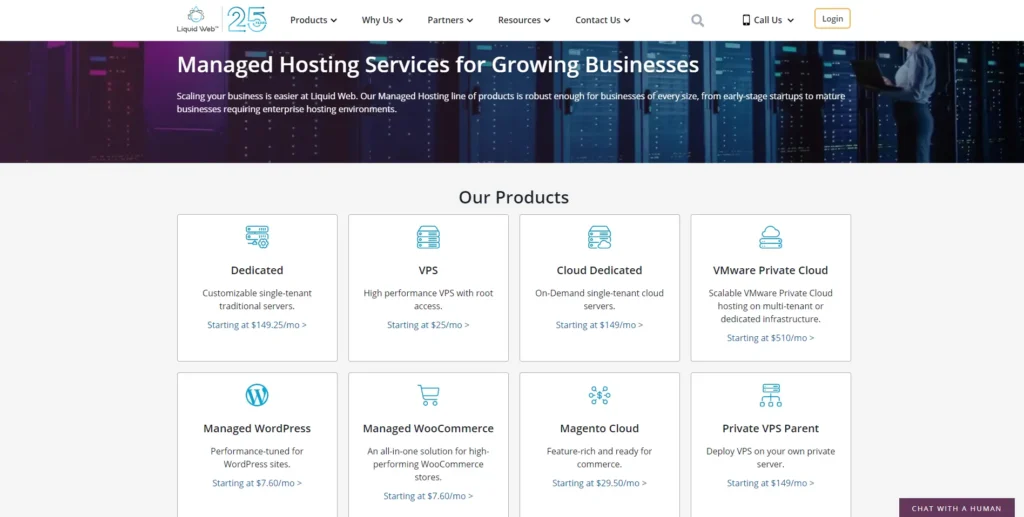
Task: Expand the Contact Us menu
Action: [602, 20]
